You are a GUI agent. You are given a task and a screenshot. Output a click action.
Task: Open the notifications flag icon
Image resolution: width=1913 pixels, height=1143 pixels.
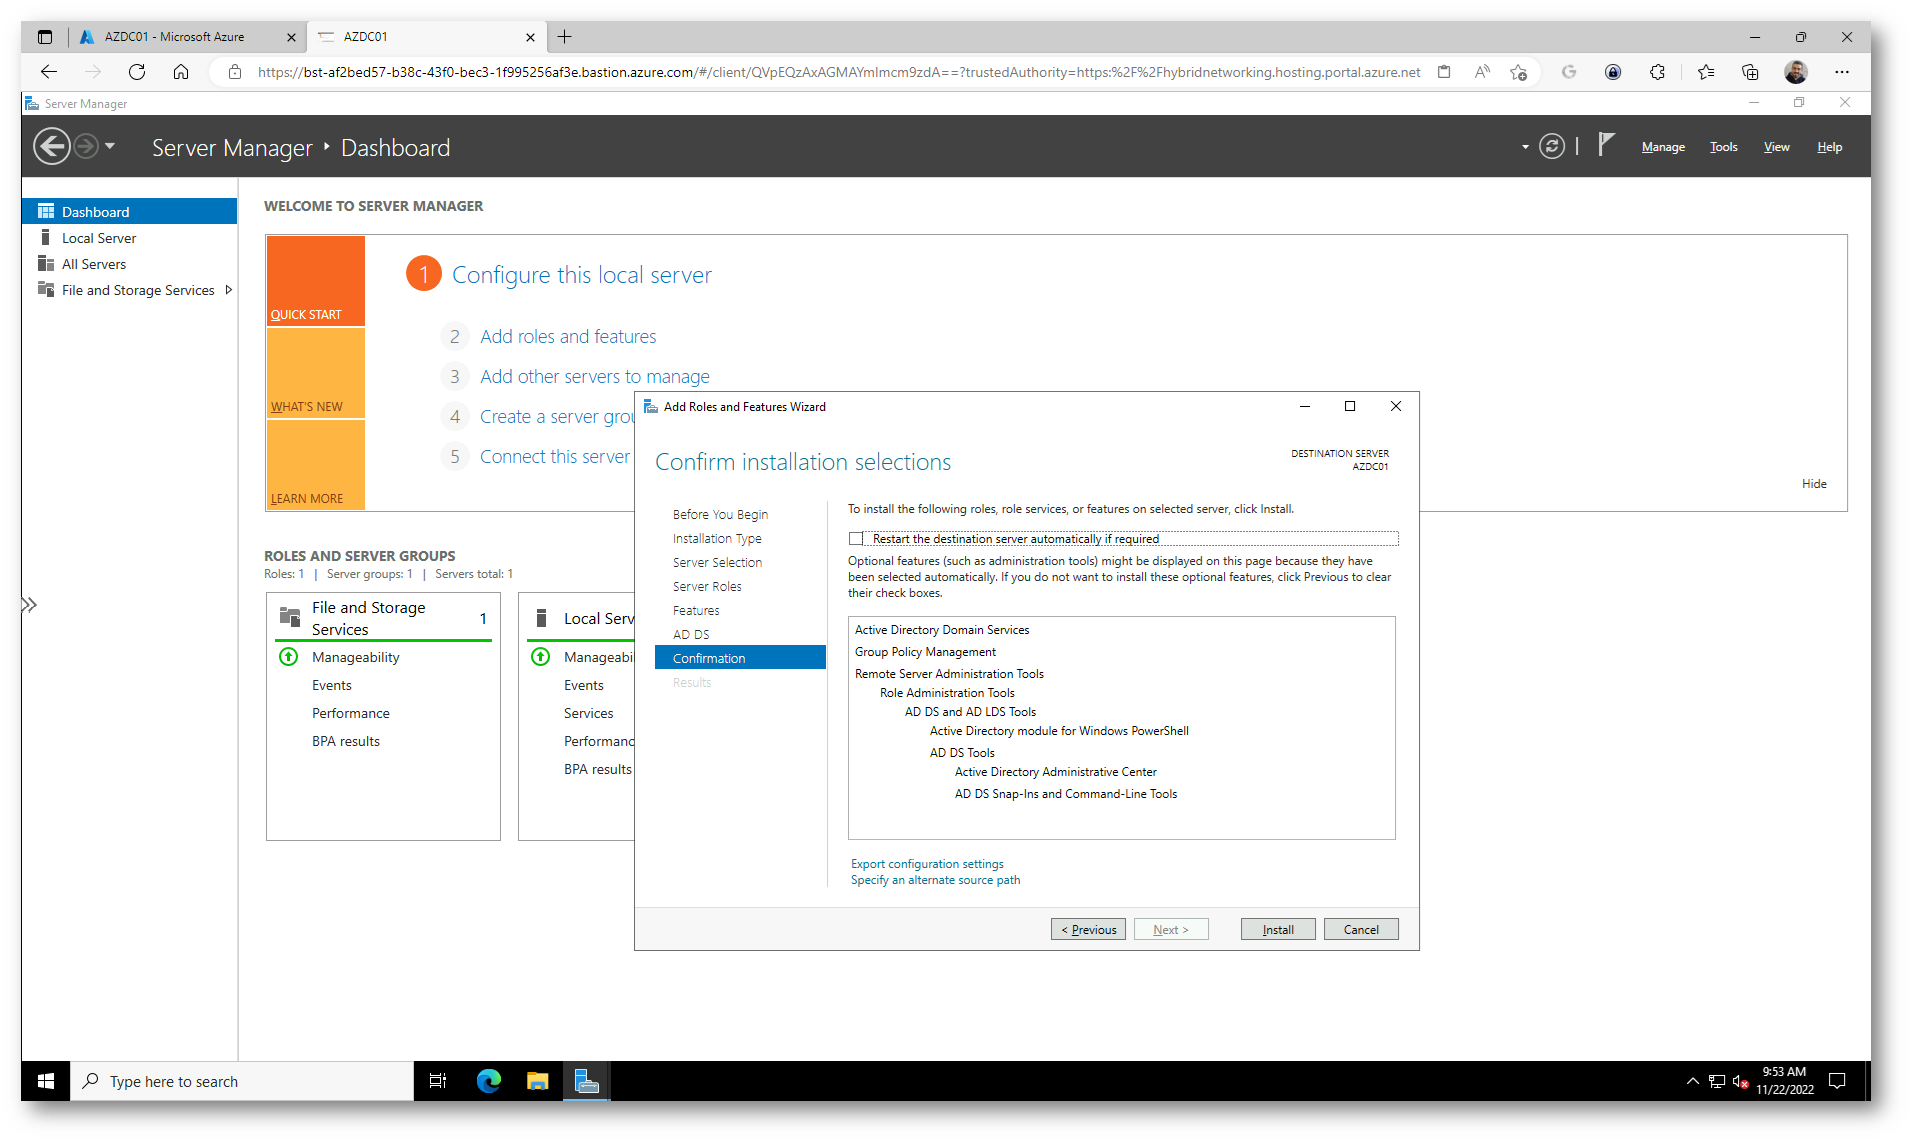(1606, 145)
